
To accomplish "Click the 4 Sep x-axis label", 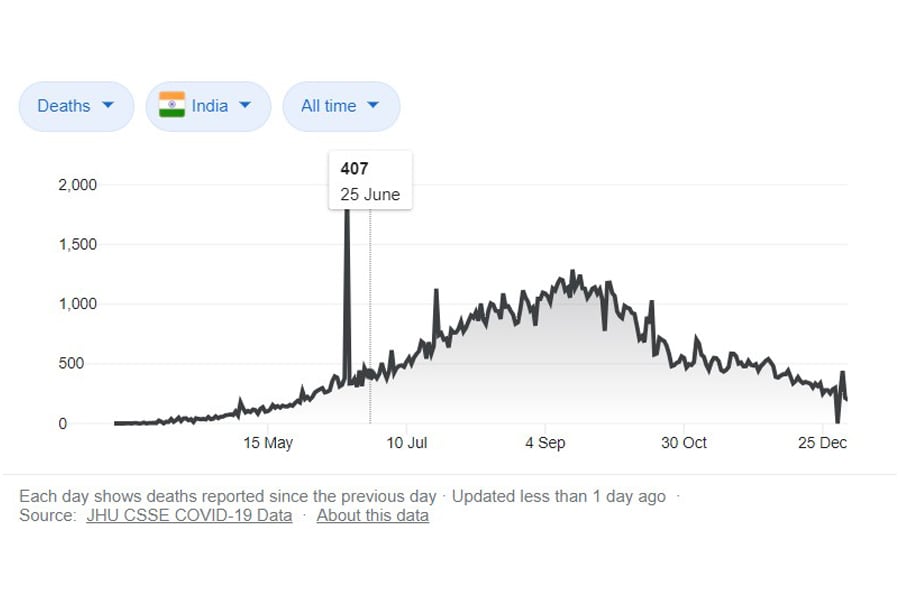I will [545, 443].
